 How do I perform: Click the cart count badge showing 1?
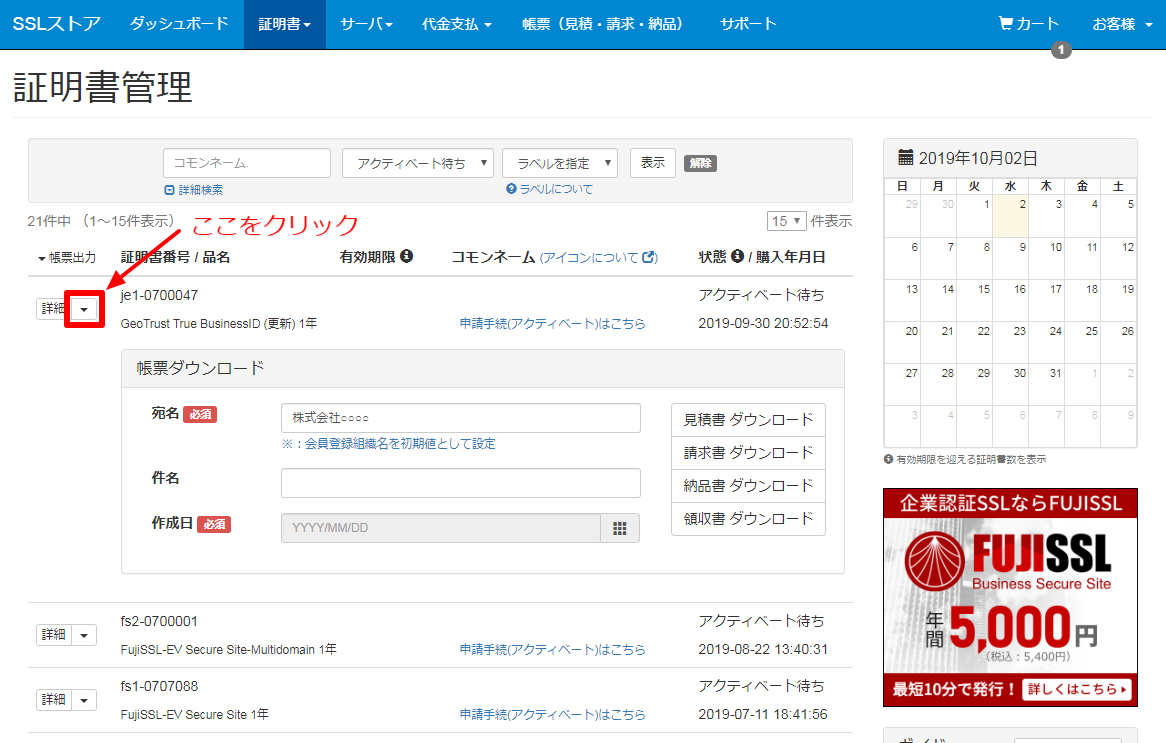[x=1061, y=50]
